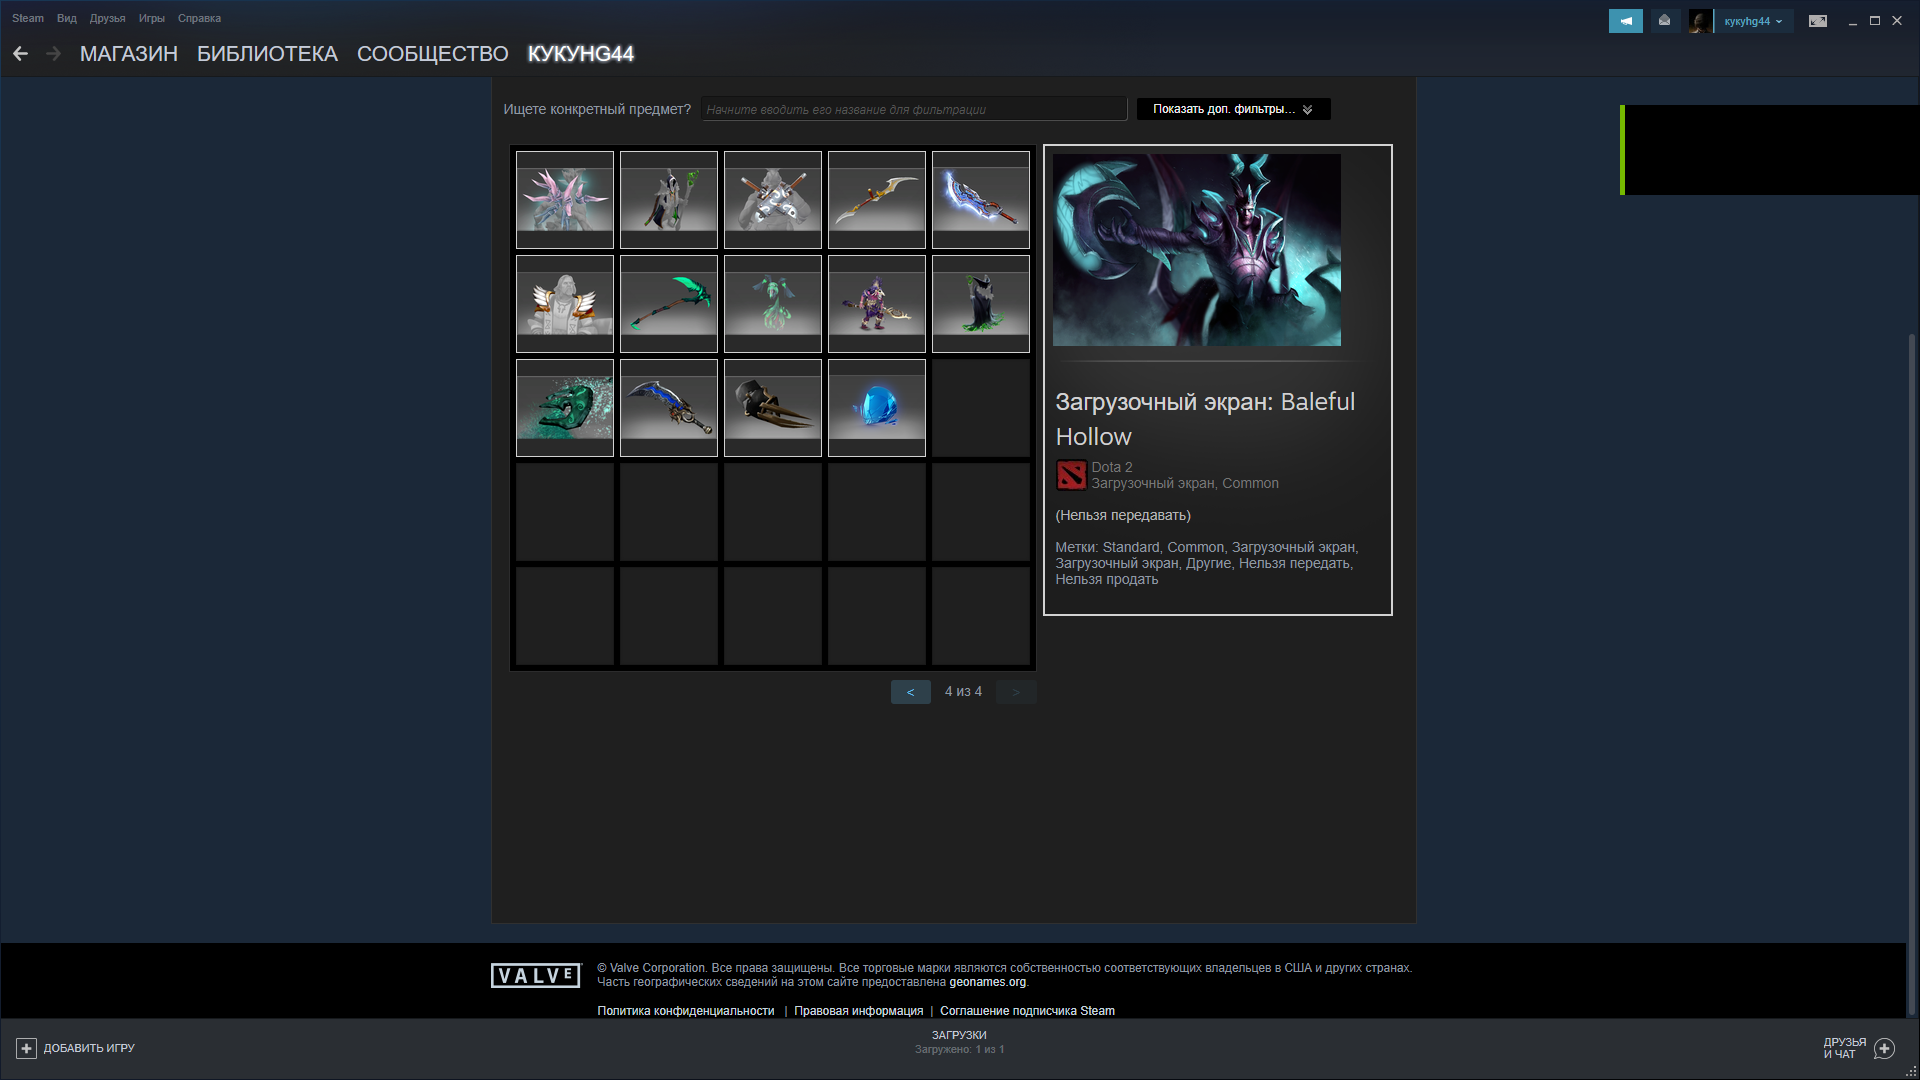The image size is (1920, 1080).
Task: Go to previous inventory page
Action: click(x=910, y=692)
